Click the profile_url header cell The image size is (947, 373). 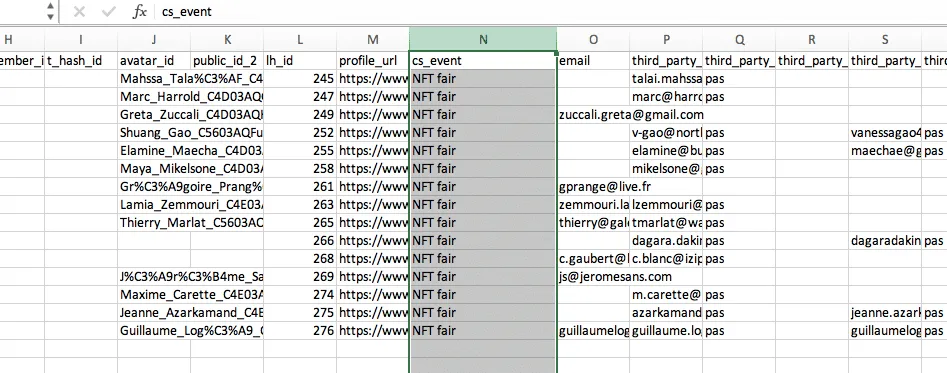point(373,60)
